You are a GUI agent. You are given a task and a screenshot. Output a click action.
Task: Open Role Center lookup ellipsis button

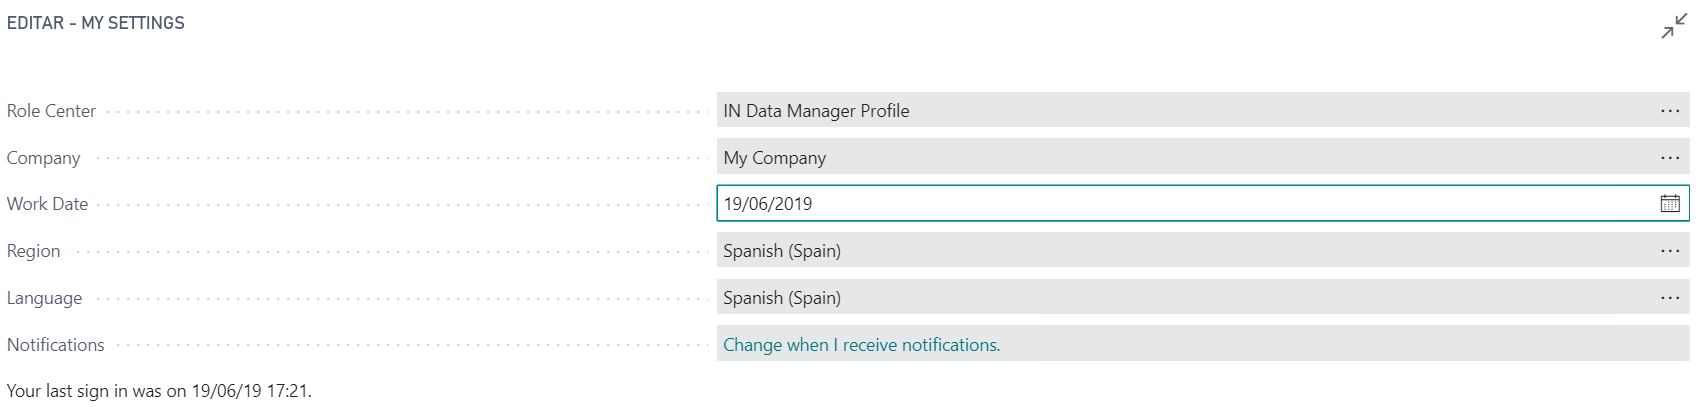click(1670, 111)
